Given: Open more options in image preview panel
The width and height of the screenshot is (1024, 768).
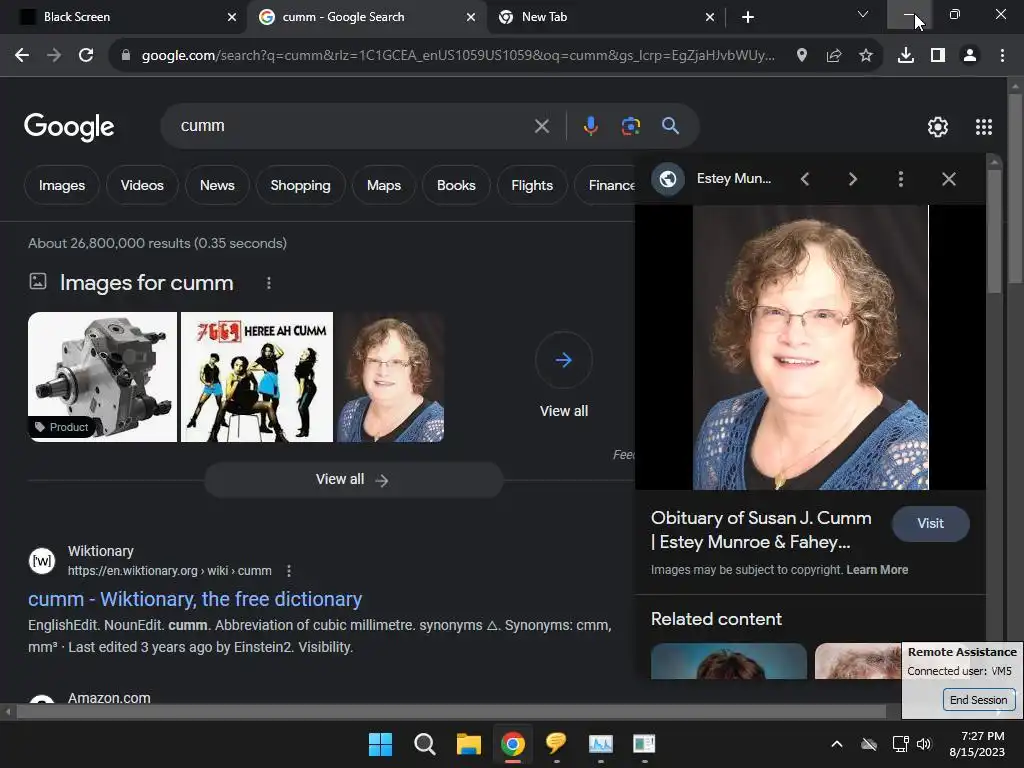Looking at the screenshot, I should [x=901, y=179].
